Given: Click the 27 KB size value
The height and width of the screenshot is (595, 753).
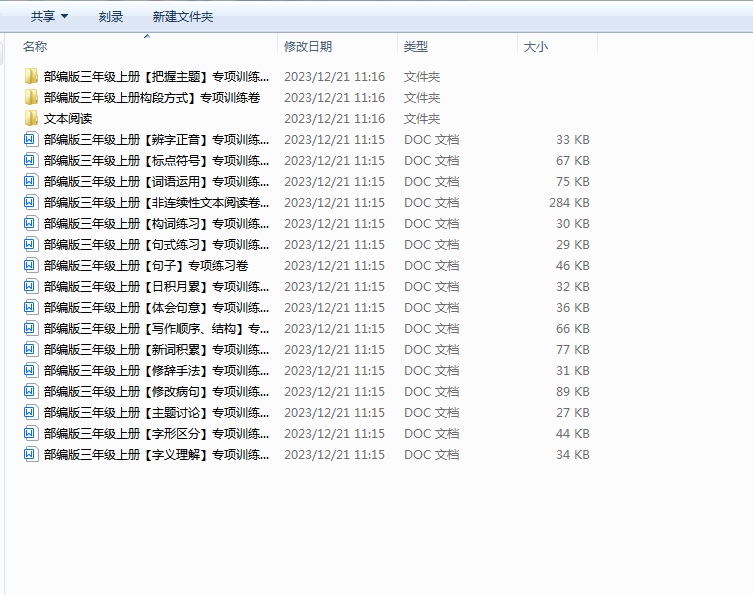Looking at the screenshot, I should click(572, 413).
